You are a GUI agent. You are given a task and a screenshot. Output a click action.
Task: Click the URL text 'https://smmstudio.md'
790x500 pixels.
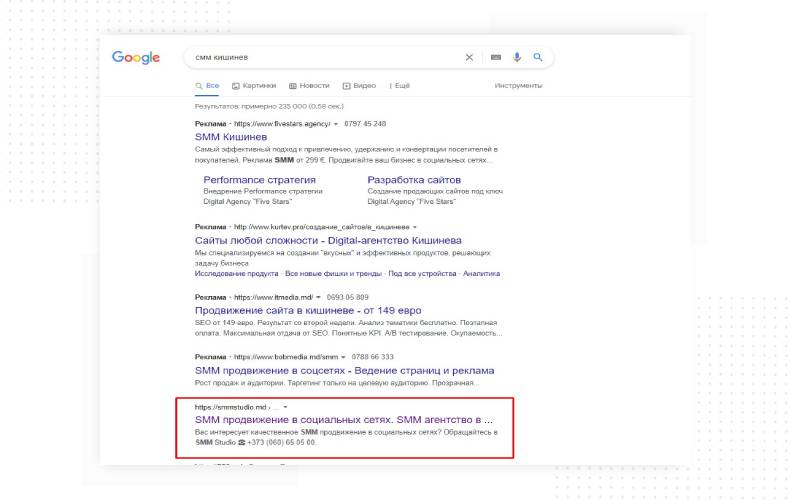(230, 407)
